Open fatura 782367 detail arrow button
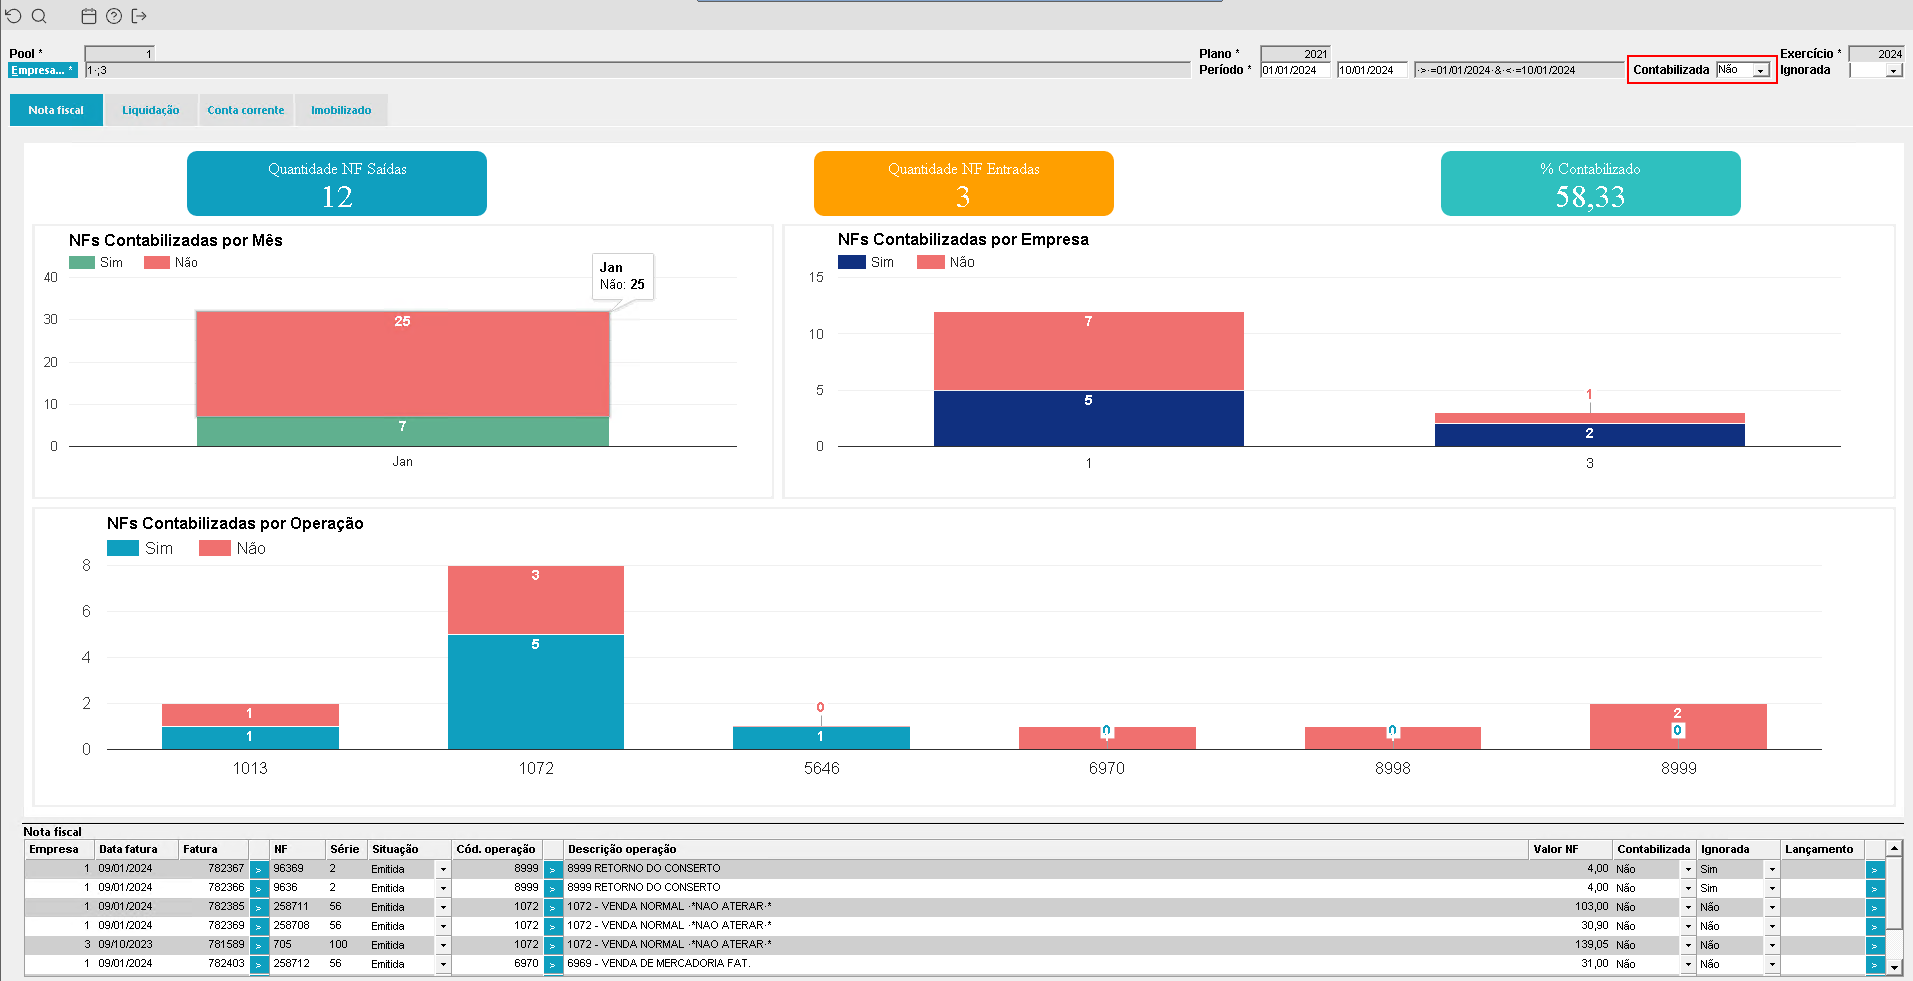The width and height of the screenshot is (1913, 981). tap(259, 869)
